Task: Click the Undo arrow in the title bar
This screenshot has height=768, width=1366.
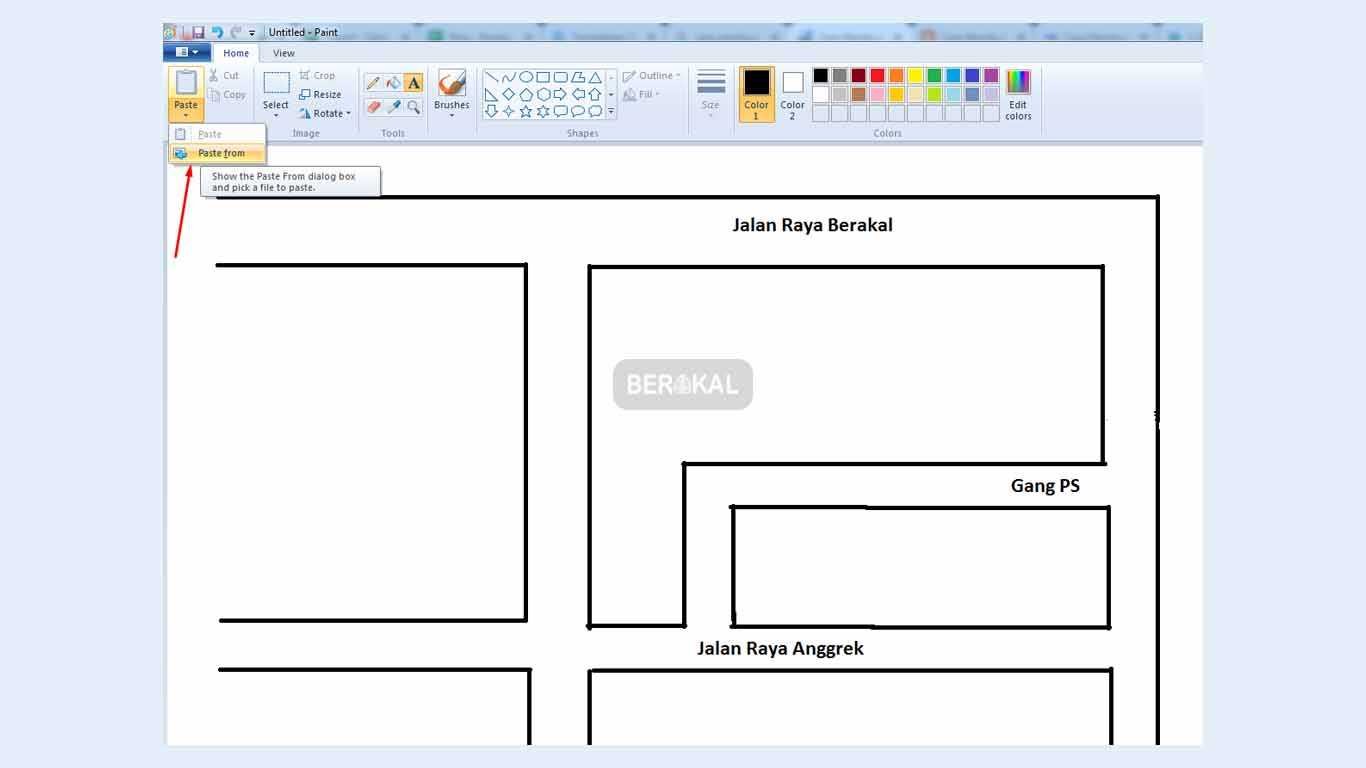Action: tap(217, 33)
